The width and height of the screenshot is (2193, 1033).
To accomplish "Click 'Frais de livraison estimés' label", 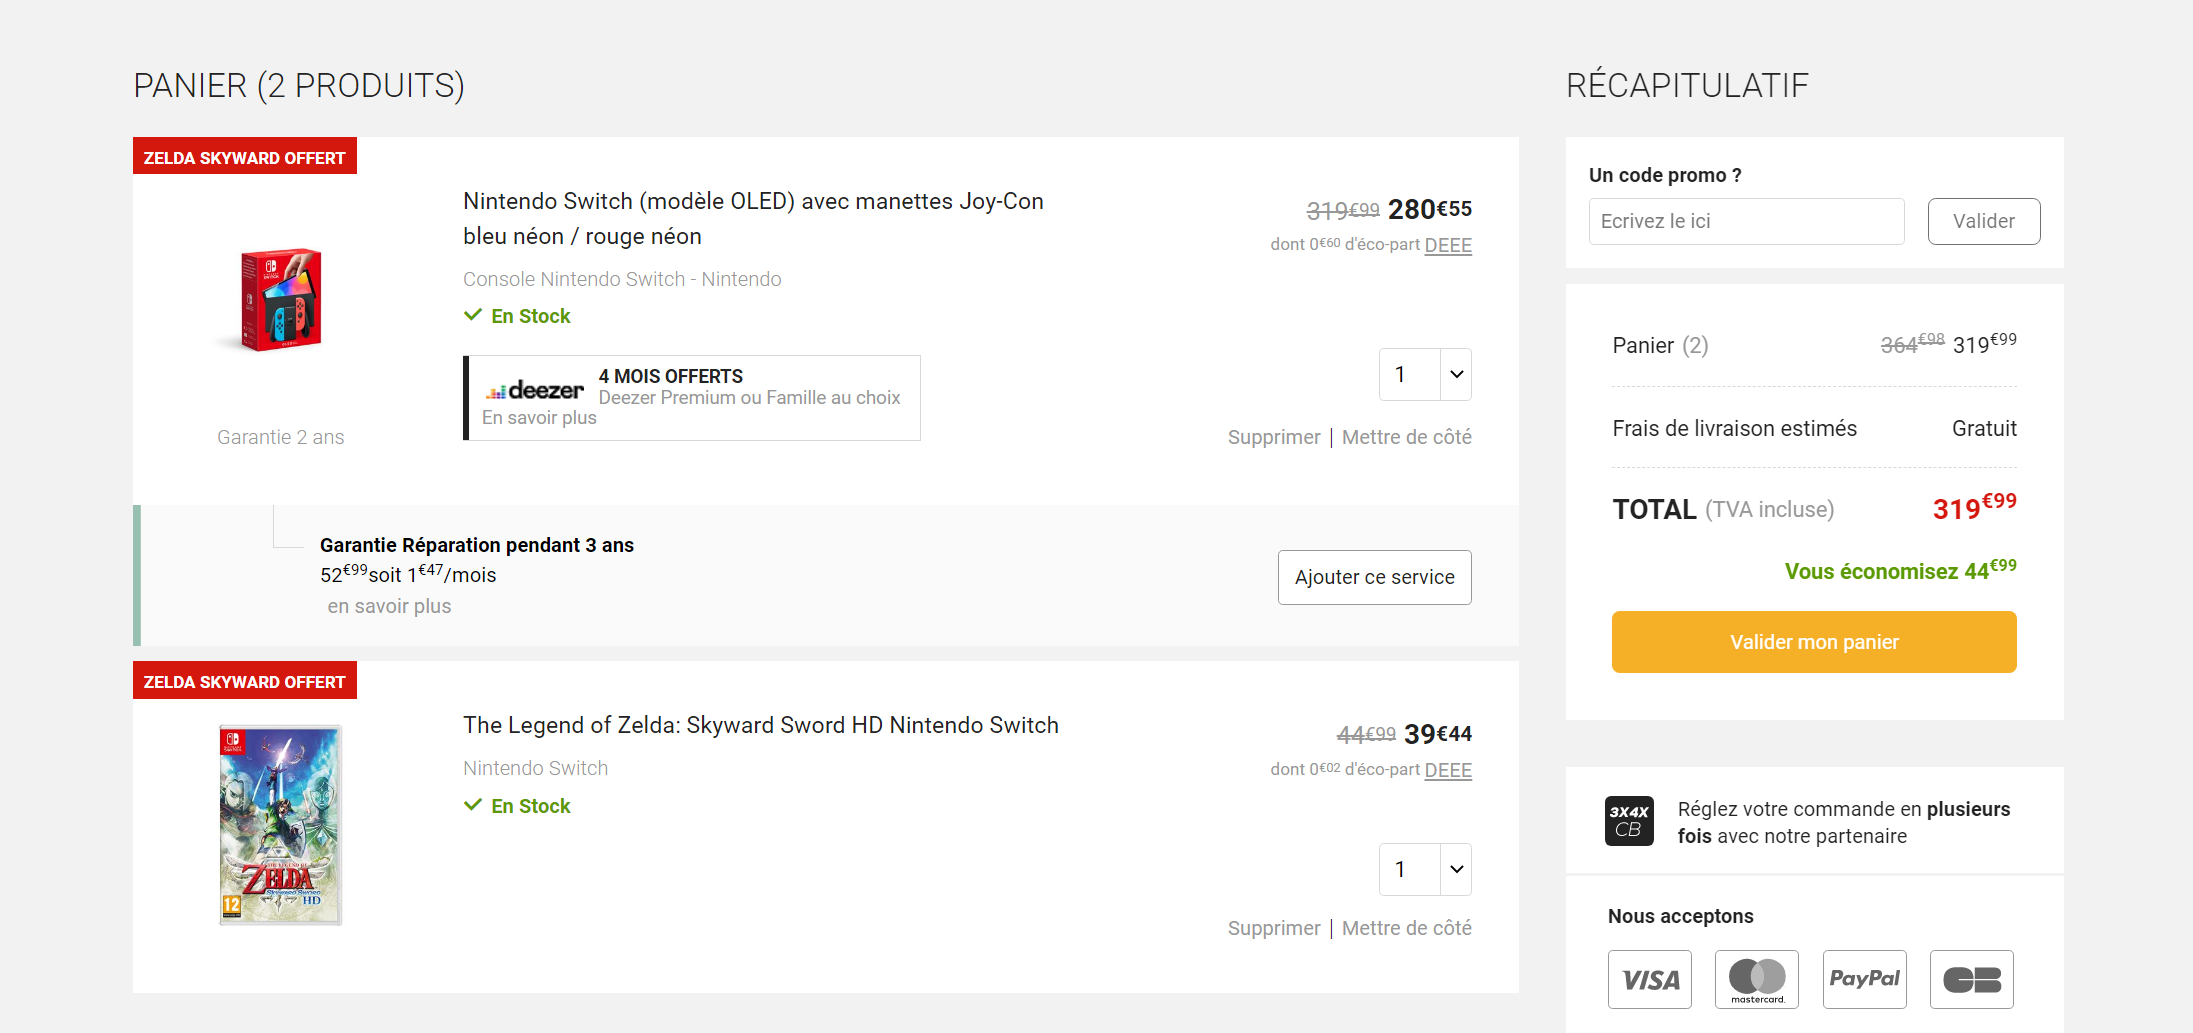I will 1734,428.
